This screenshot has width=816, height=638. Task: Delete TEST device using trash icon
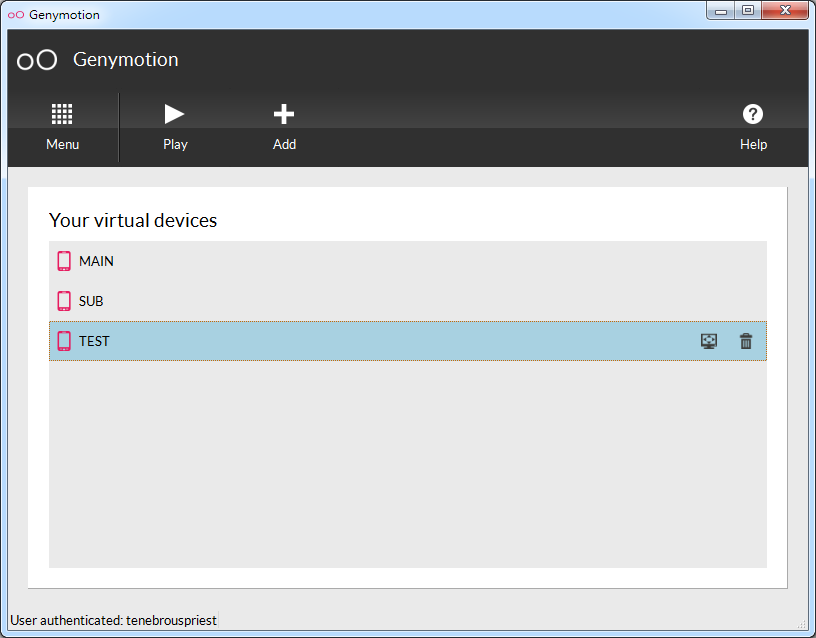(746, 341)
